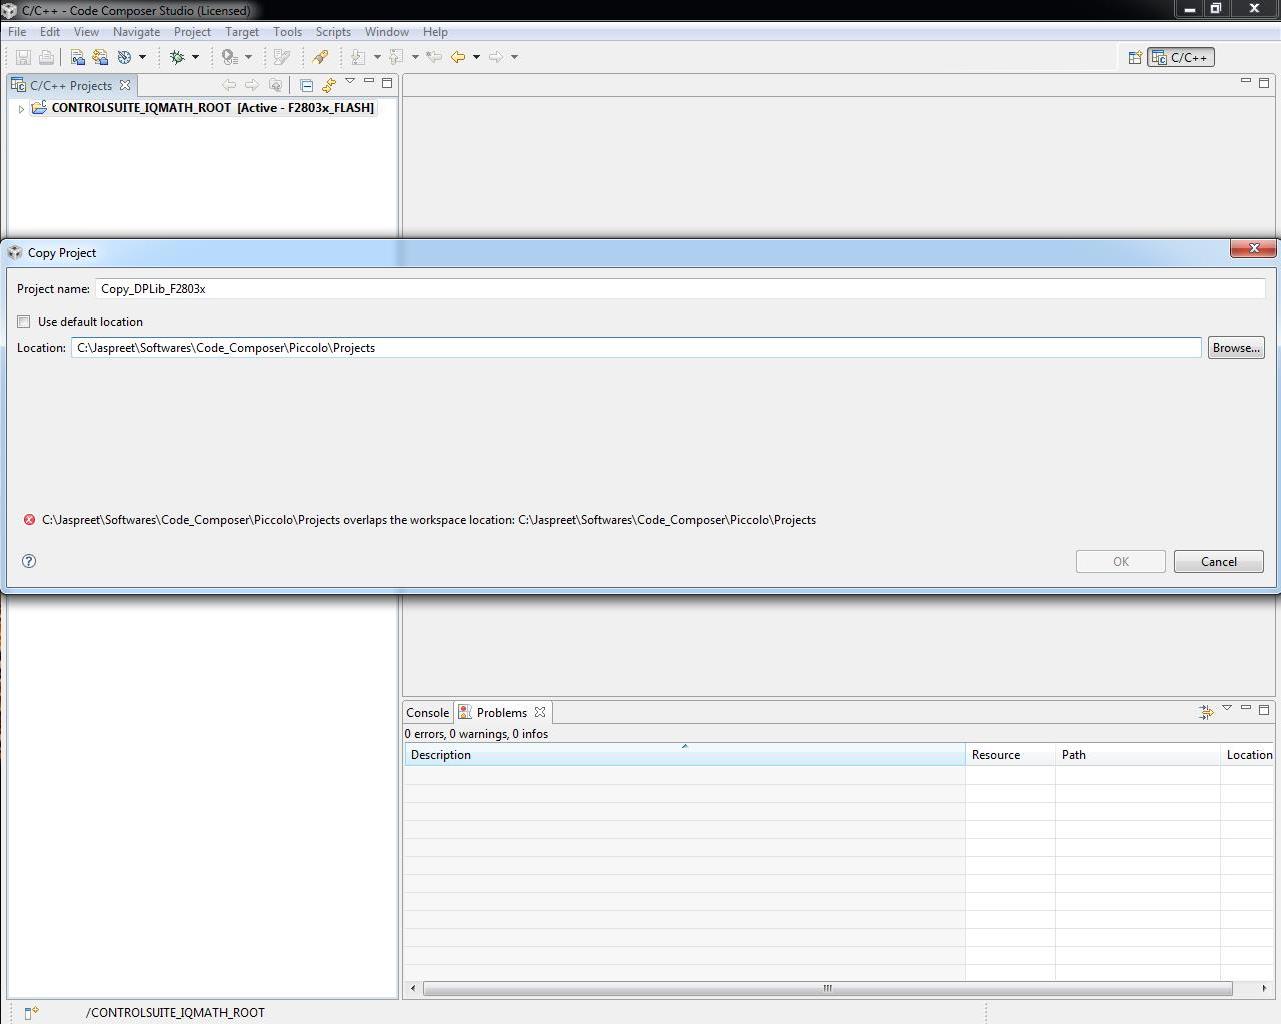The width and height of the screenshot is (1281, 1024).
Task: Click the green Debug bug icon
Action: point(177,57)
